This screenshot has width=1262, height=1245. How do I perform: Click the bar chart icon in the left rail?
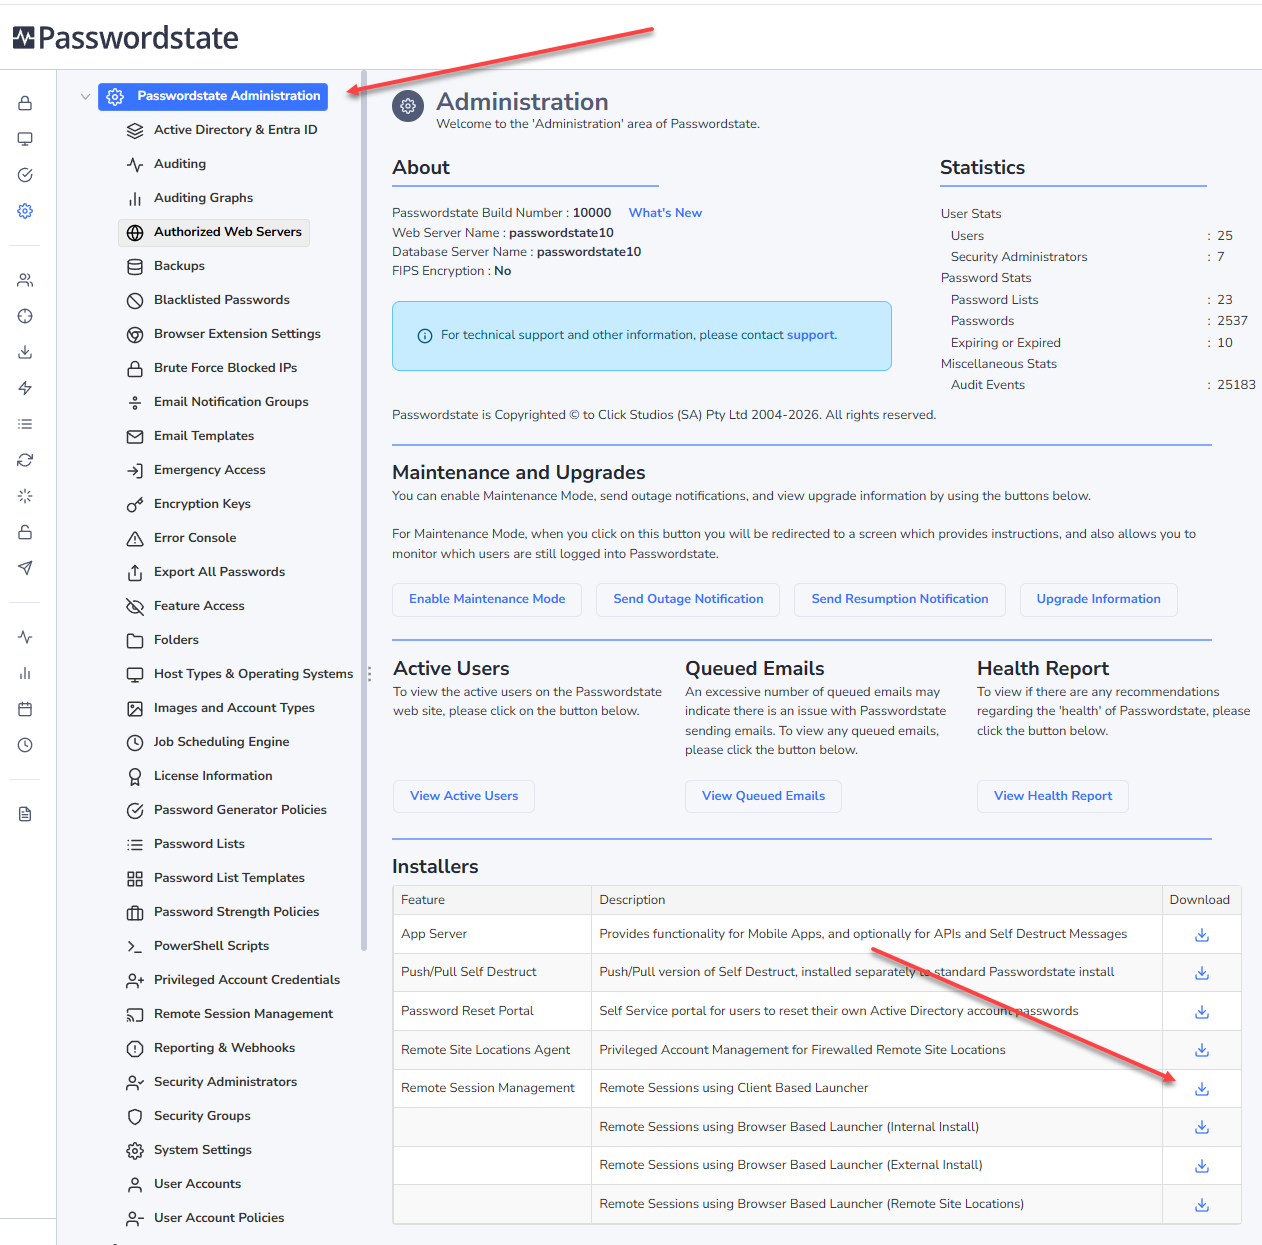coord(25,673)
